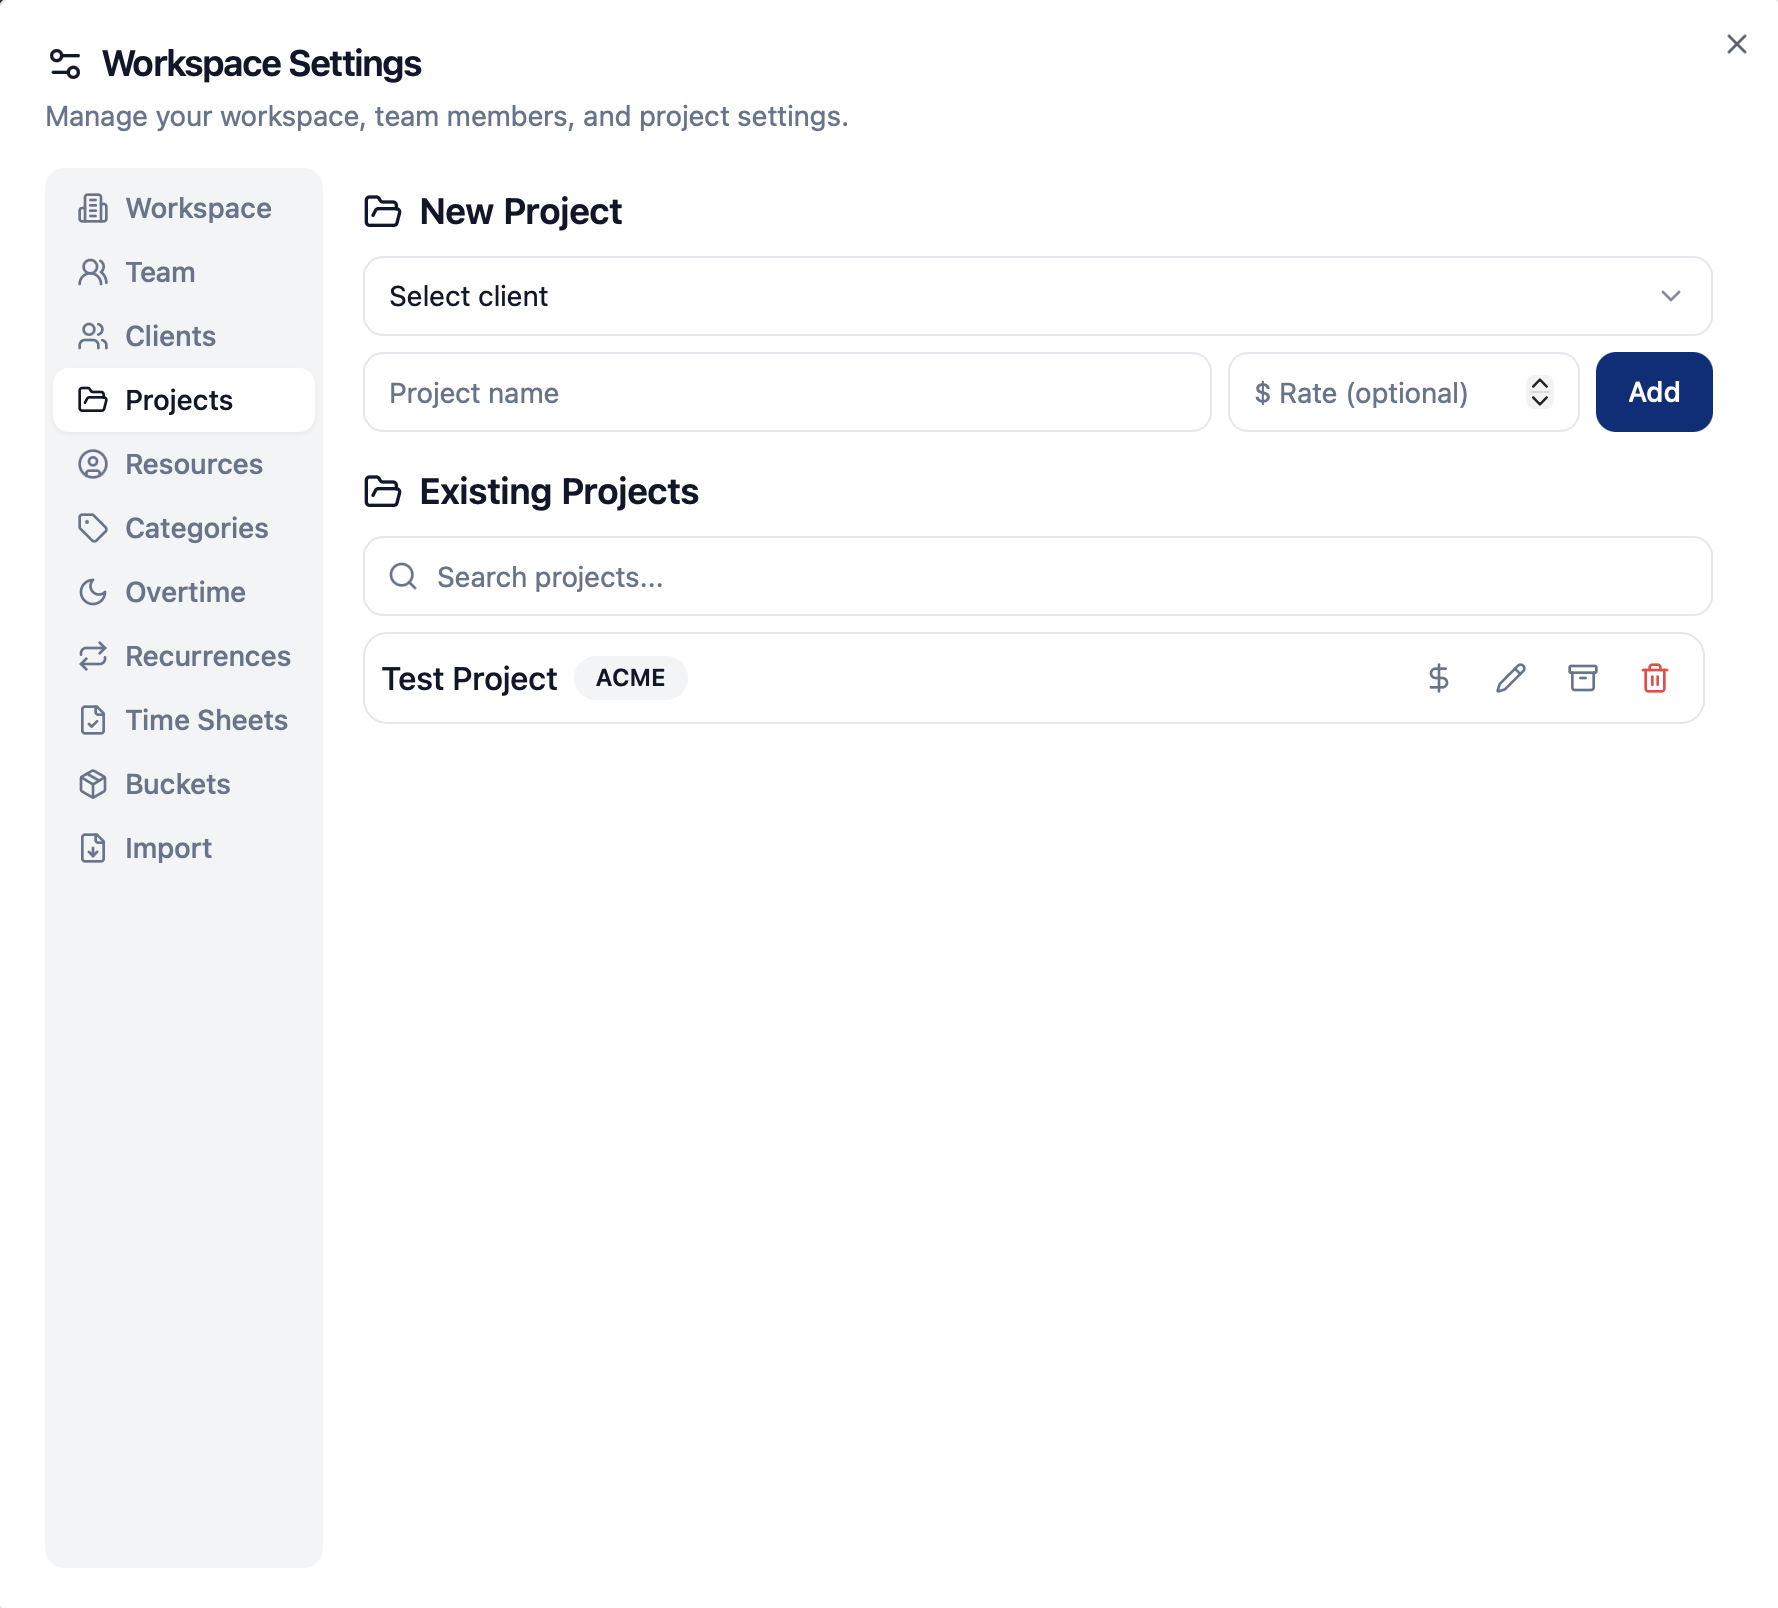Open the Resources section
This screenshot has width=1778, height=1608.
[184, 464]
